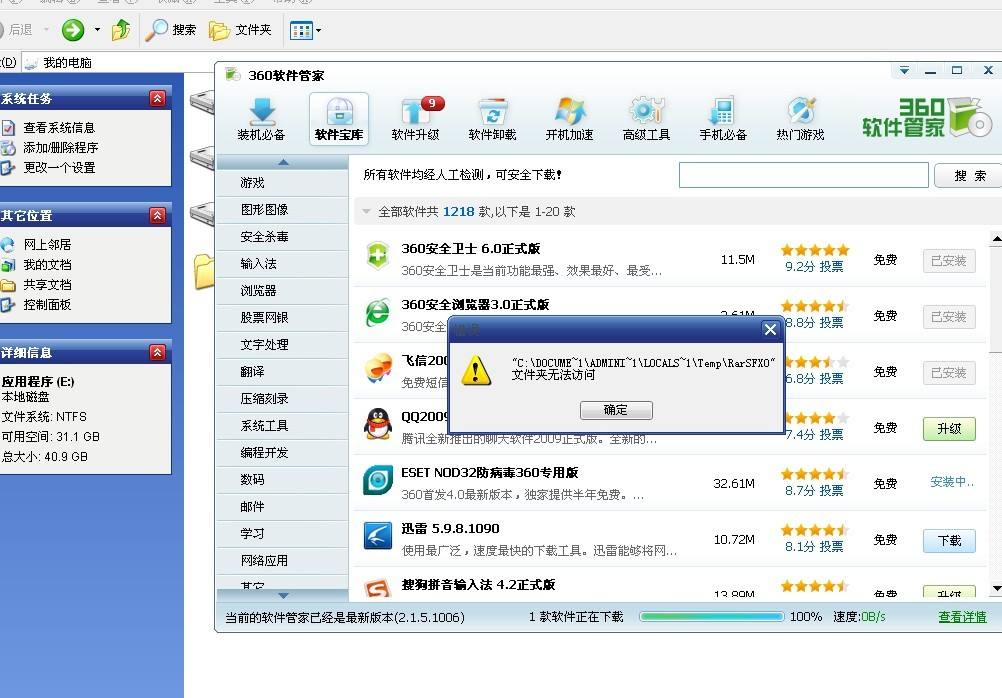Rate 迅雷 using its star rating
1002x698 pixels.
(815, 529)
